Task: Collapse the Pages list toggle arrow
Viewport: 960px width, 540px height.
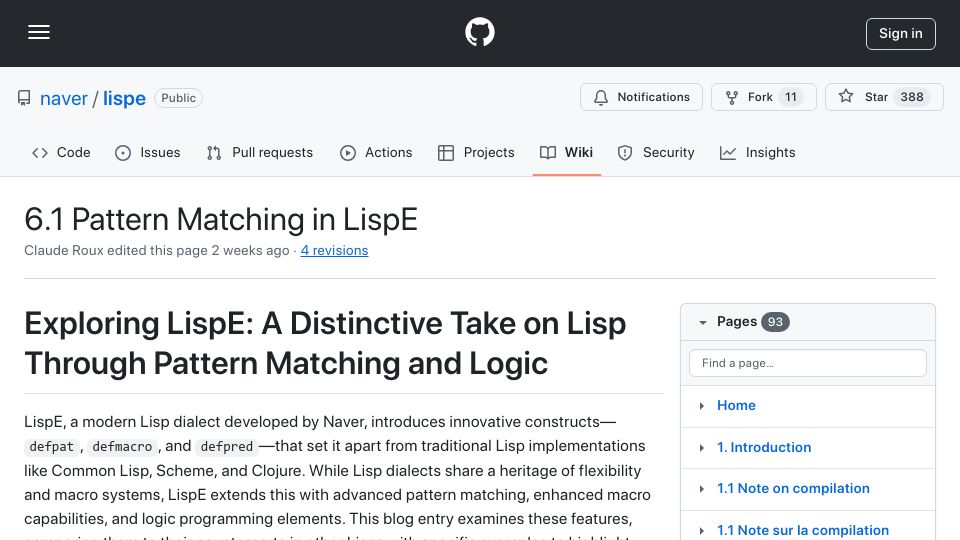Action: [702, 322]
